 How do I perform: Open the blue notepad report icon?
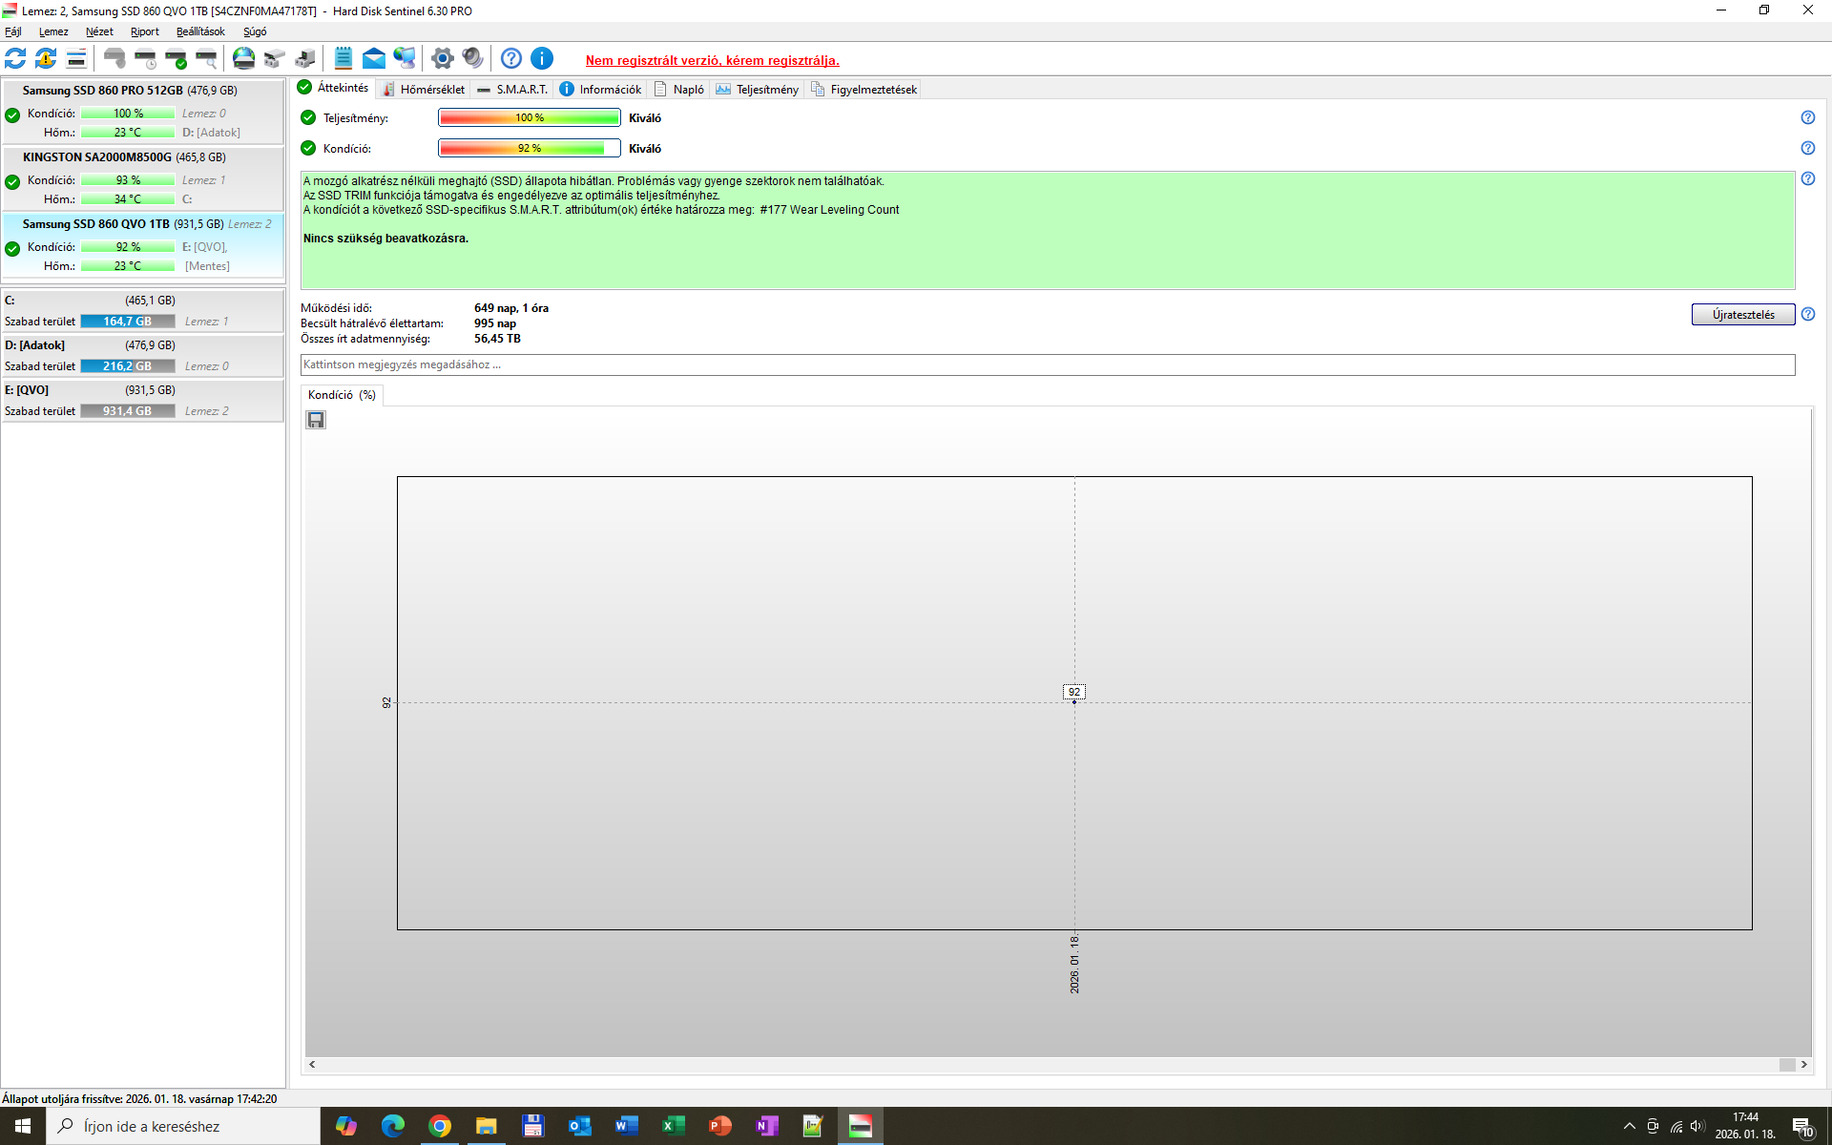pyautogui.click(x=343, y=58)
